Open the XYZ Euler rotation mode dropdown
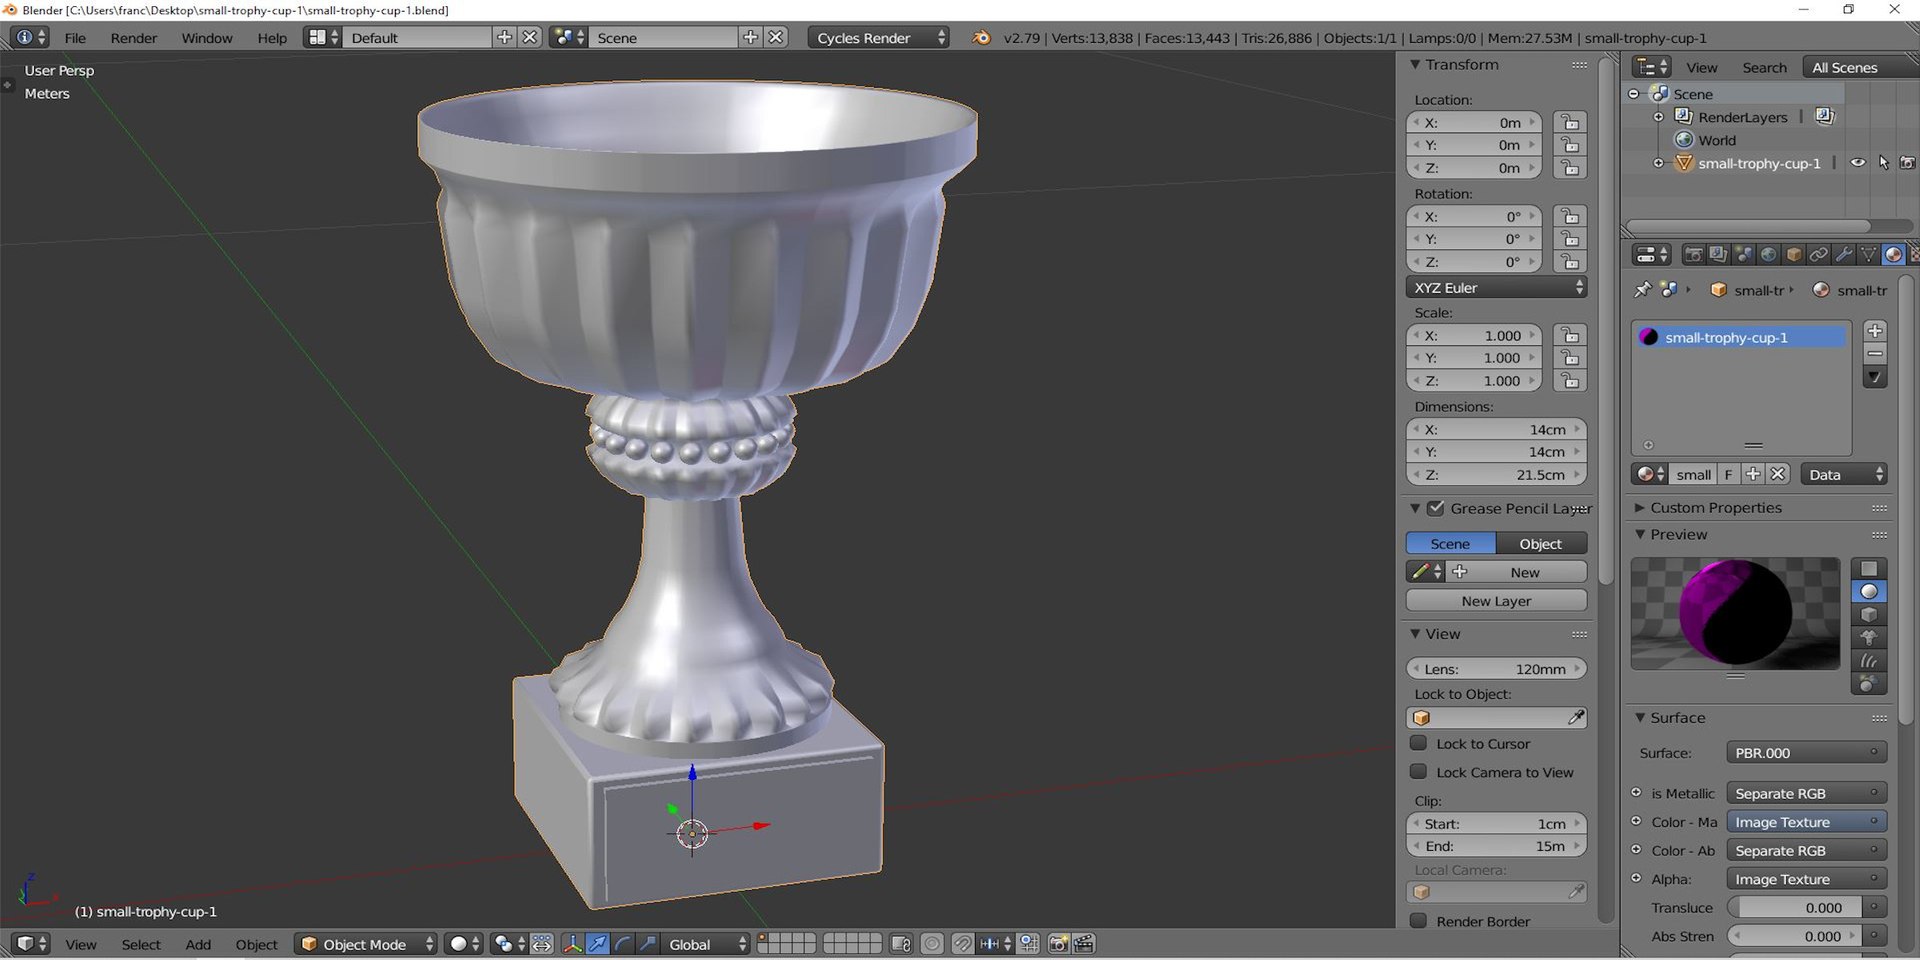This screenshot has height=960, width=1920. point(1496,288)
